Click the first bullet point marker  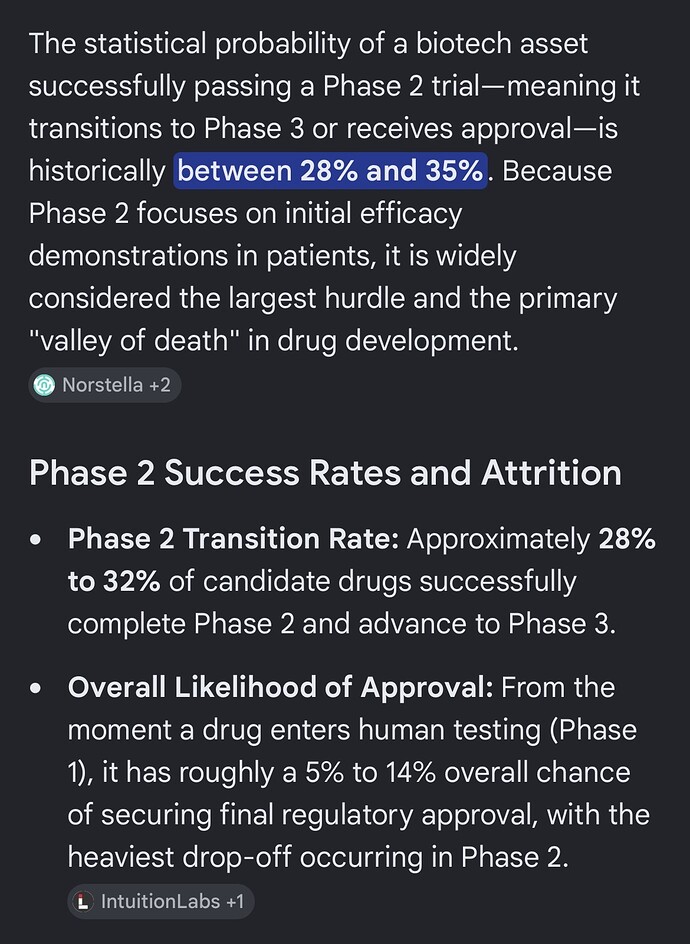pos(36,539)
